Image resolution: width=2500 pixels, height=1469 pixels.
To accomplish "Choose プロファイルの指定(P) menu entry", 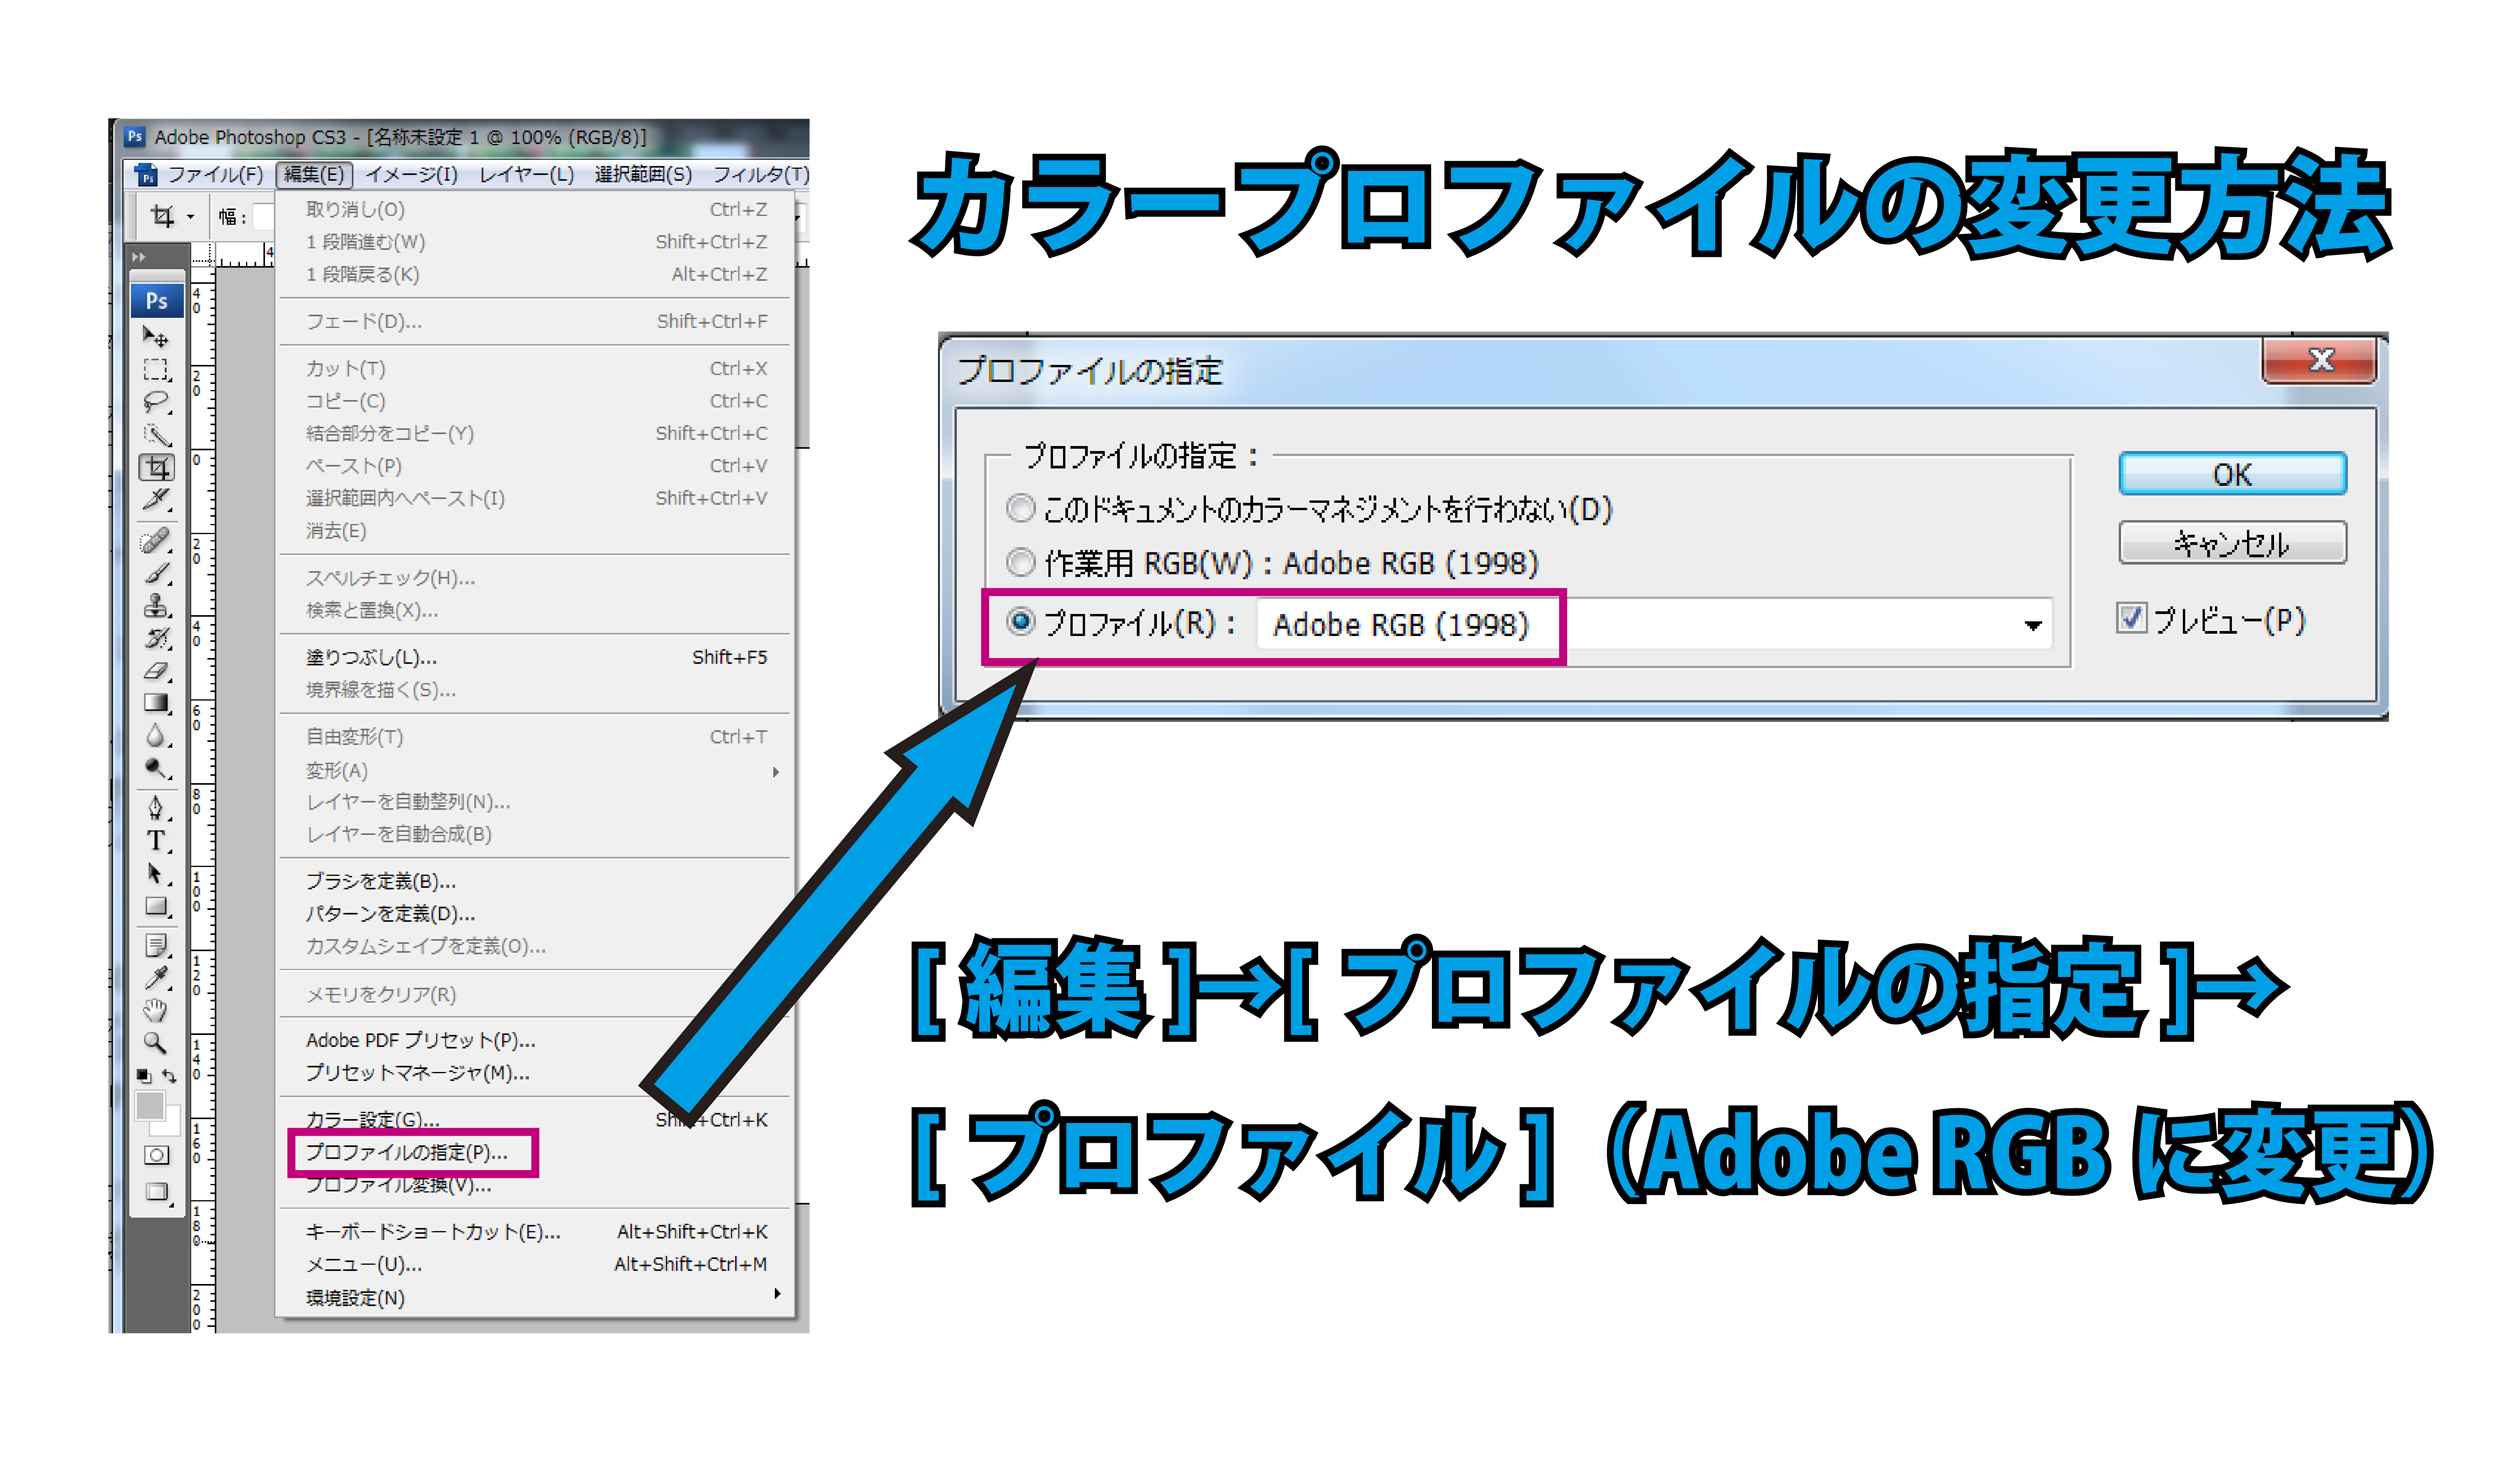I will click(x=407, y=1152).
